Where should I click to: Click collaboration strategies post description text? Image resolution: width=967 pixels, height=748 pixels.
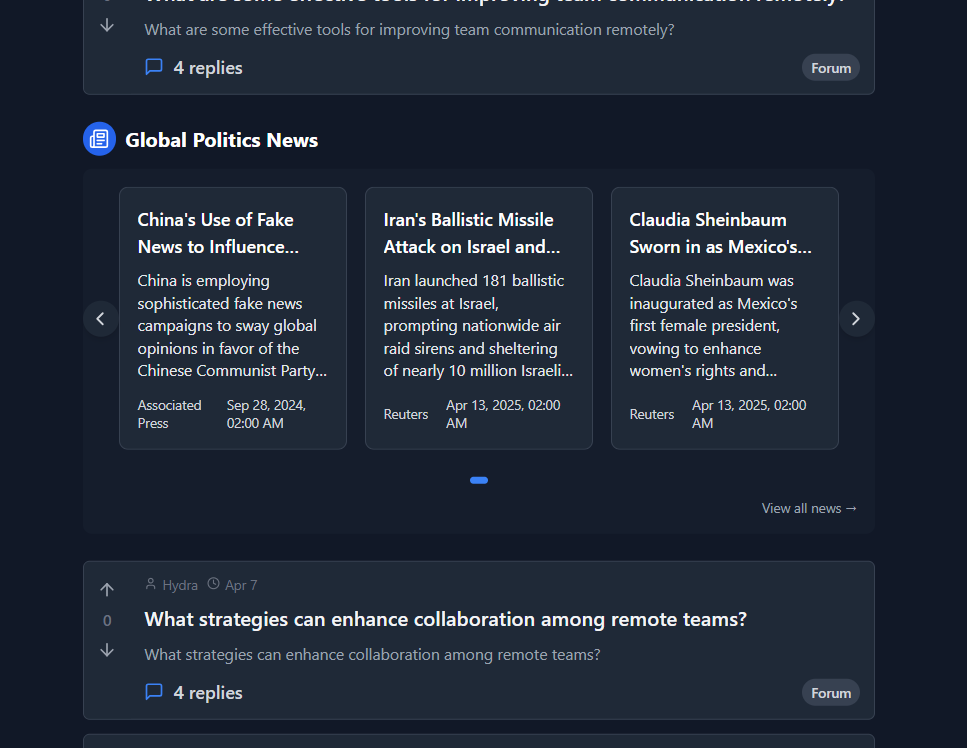tap(372, 654)
